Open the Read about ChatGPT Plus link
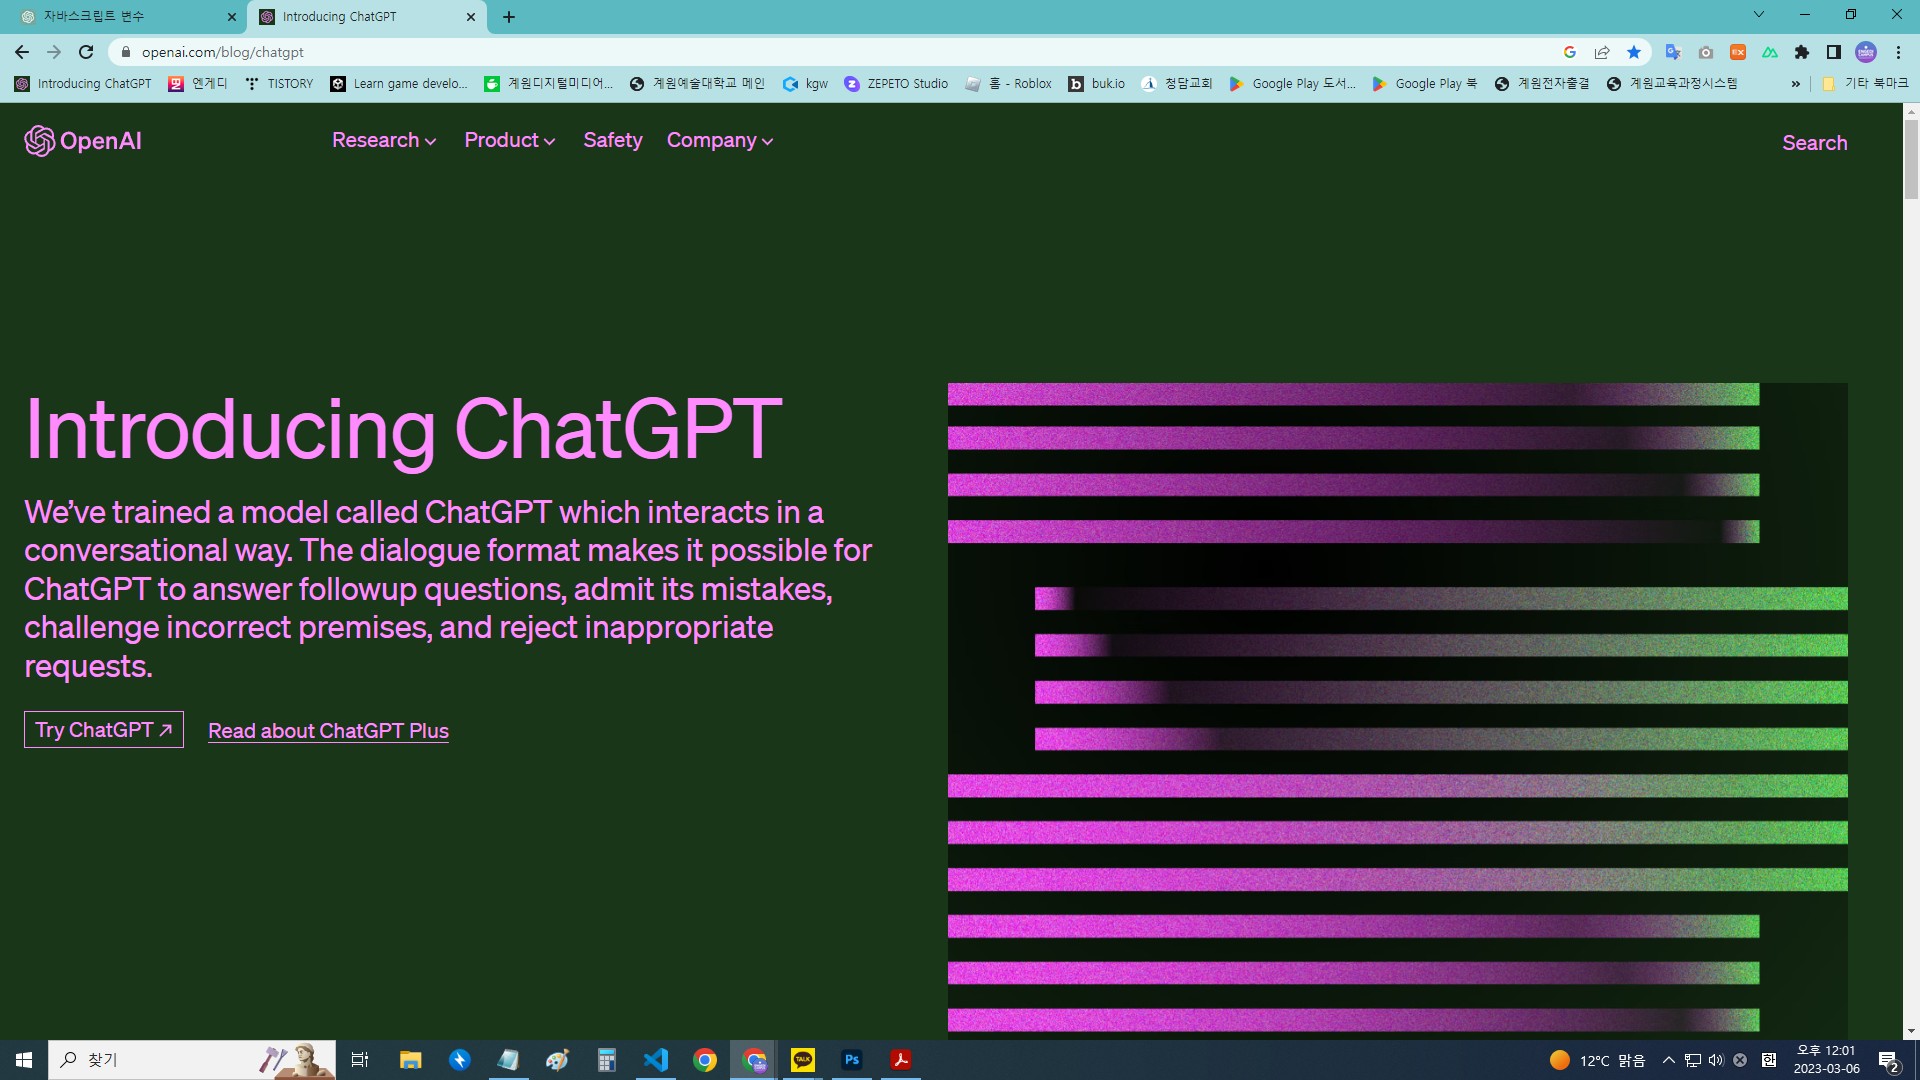1920x1080 pixels. click(328, 730)
